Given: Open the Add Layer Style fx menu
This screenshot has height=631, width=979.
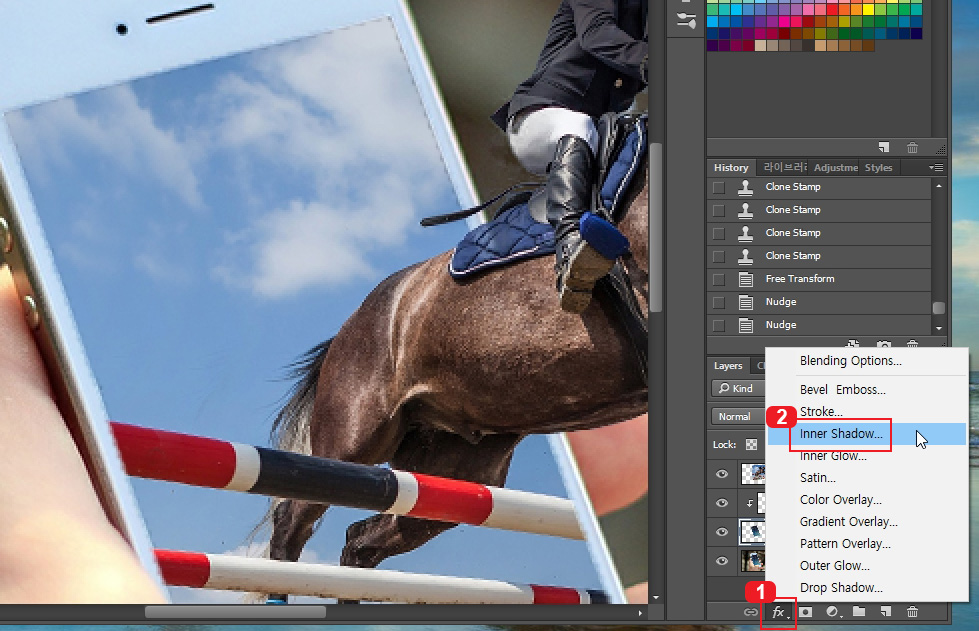Looking at the screenshot, I should pos(779,611).
